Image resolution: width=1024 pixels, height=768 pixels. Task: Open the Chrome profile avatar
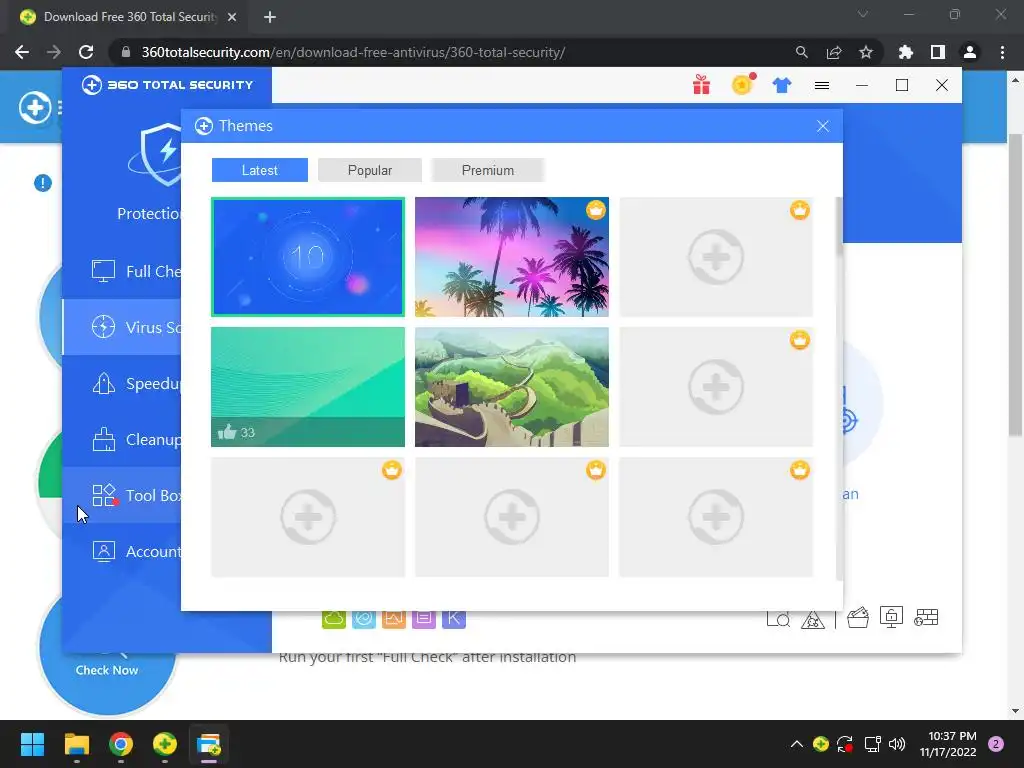970,52
